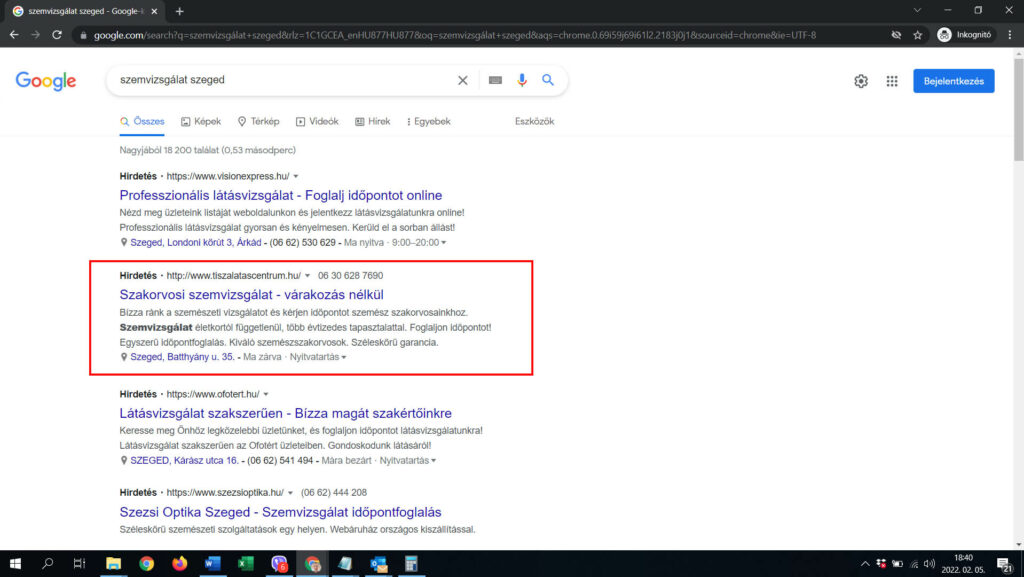Open the Szakorvosi szemvizsgálat ad link

(251, 294)
